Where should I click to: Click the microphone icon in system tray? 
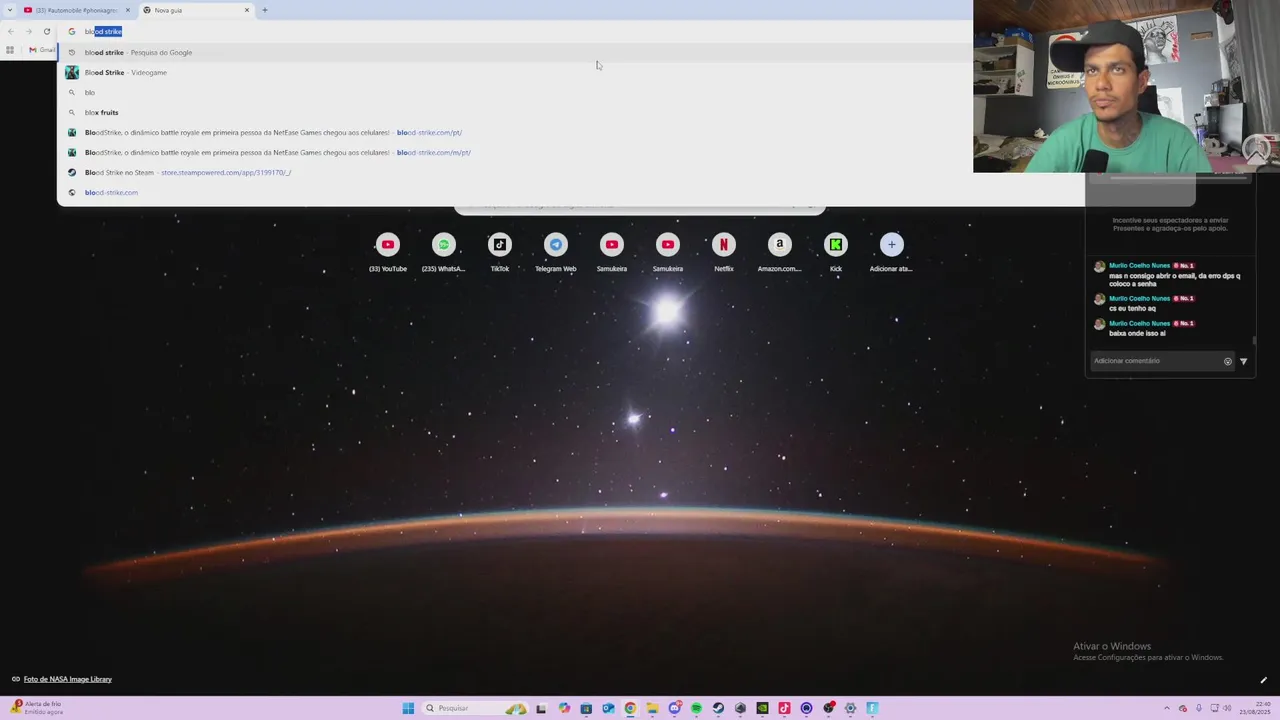(x=1199, y=708)
